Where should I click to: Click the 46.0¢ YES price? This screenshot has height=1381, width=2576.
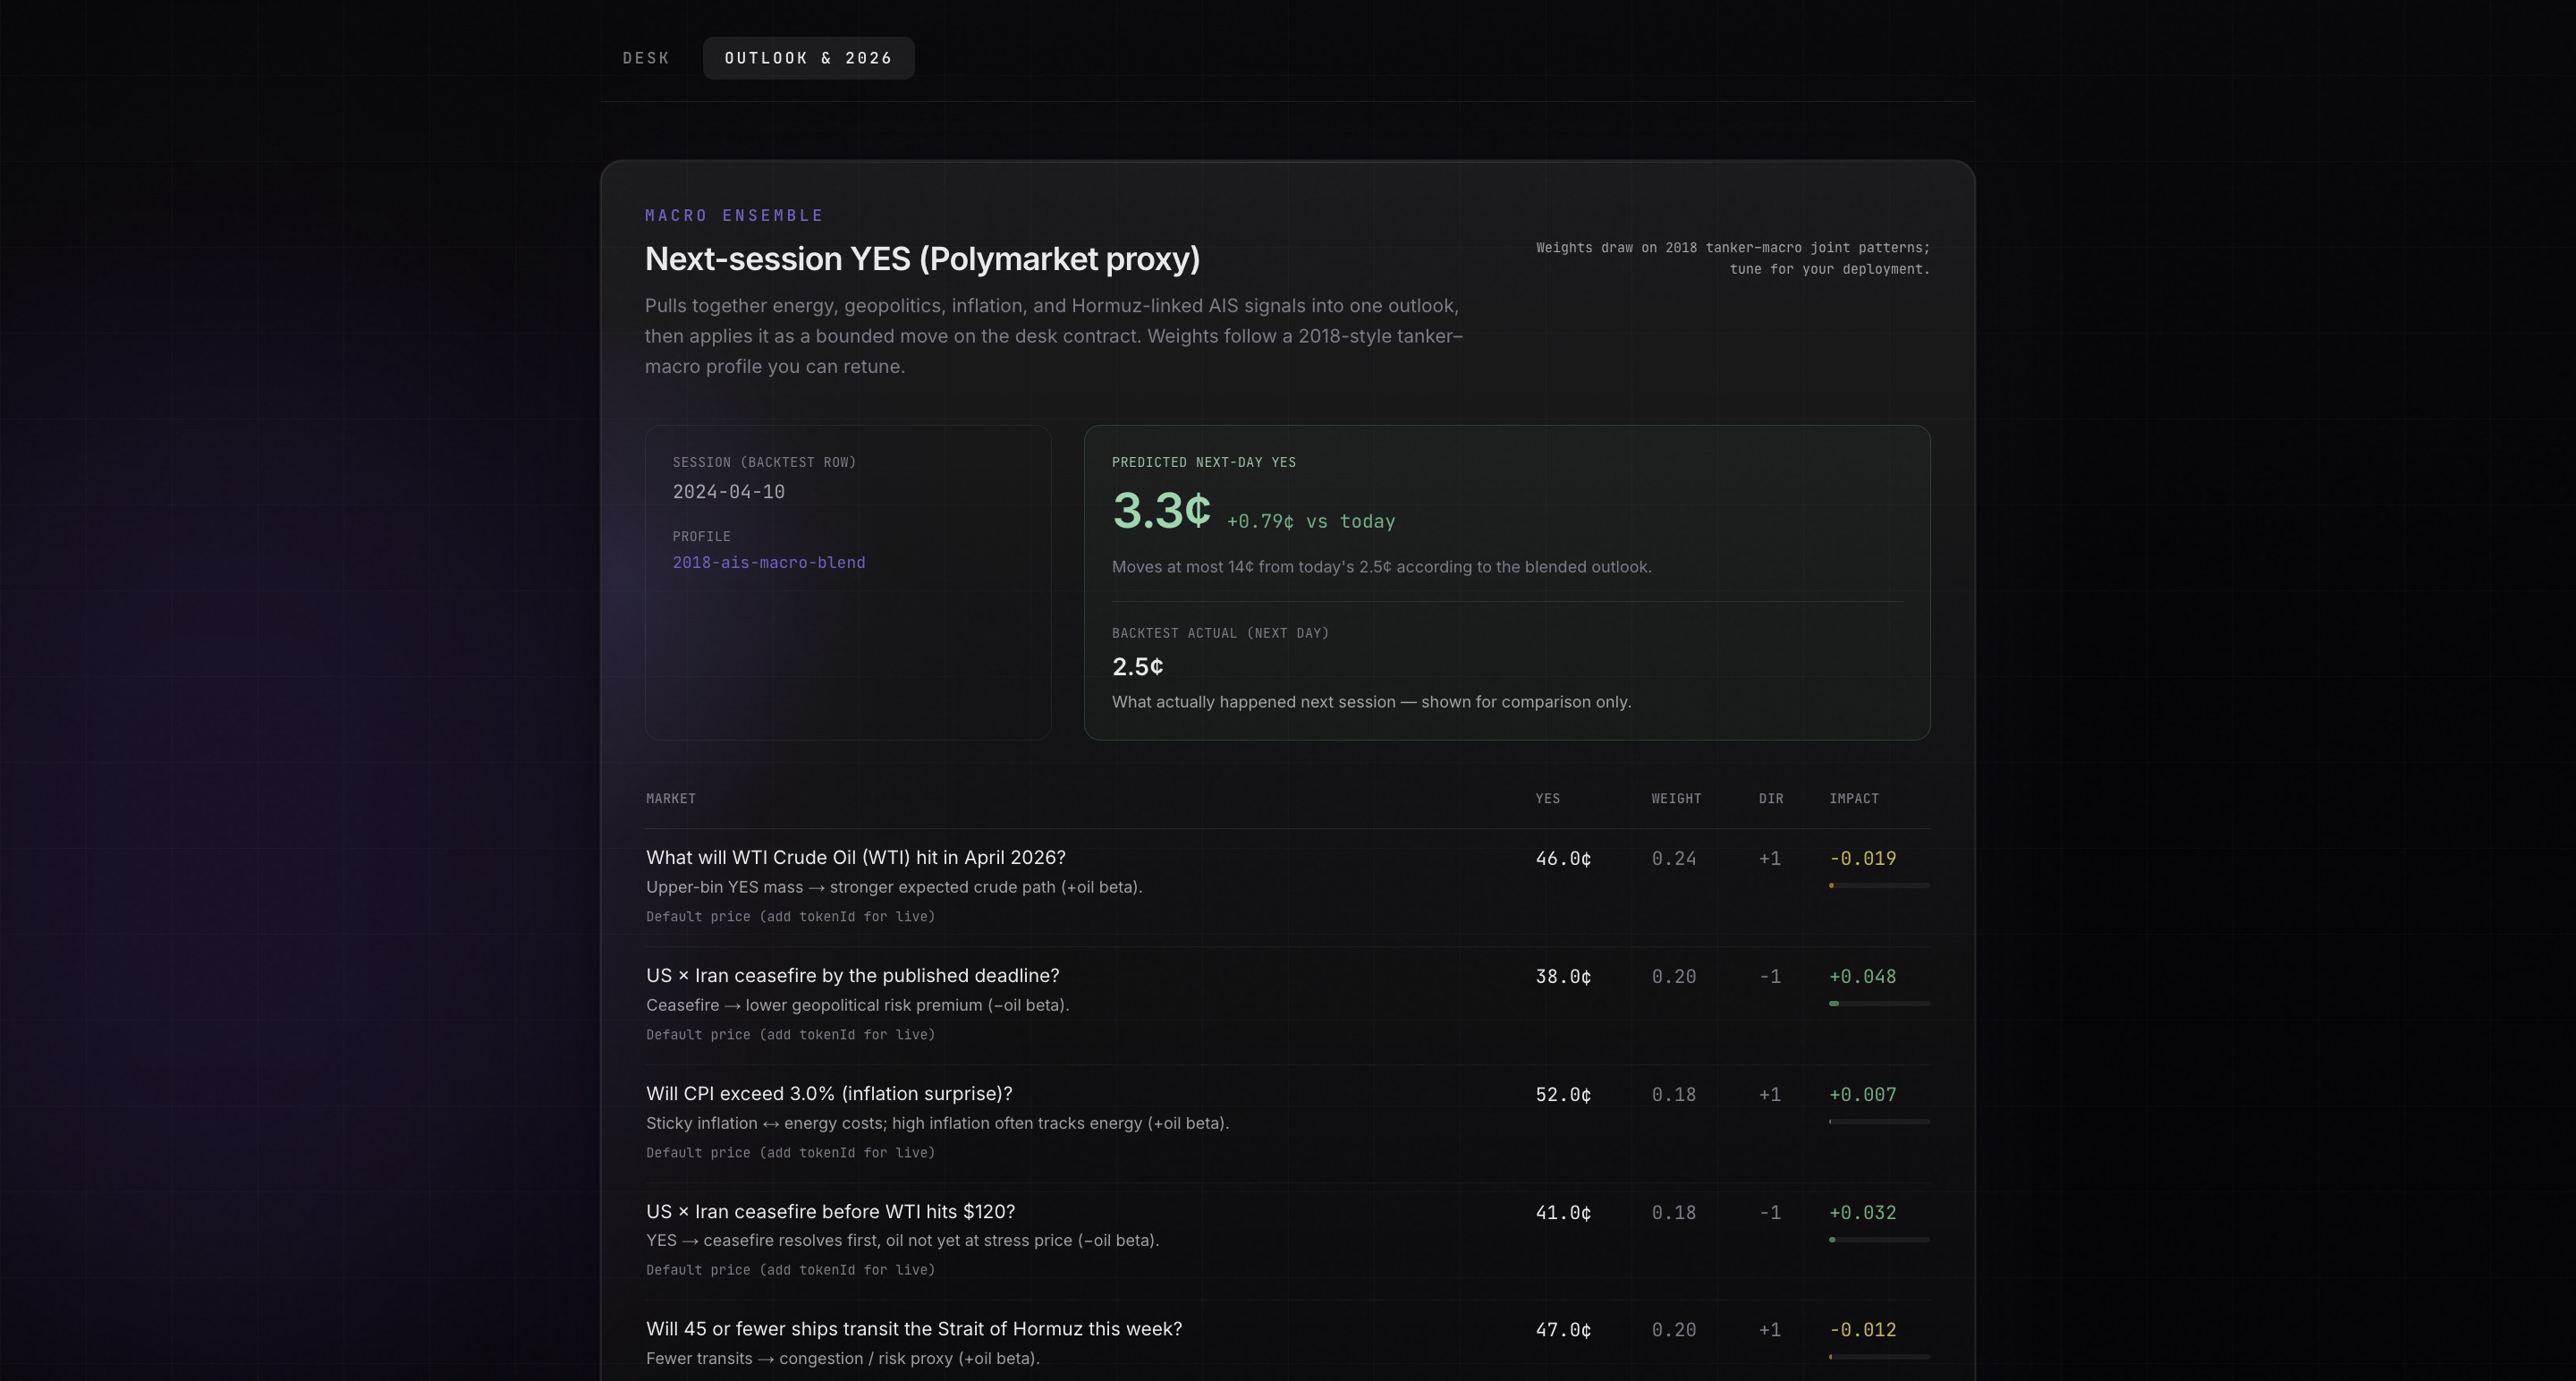(x=1563, y=859)
